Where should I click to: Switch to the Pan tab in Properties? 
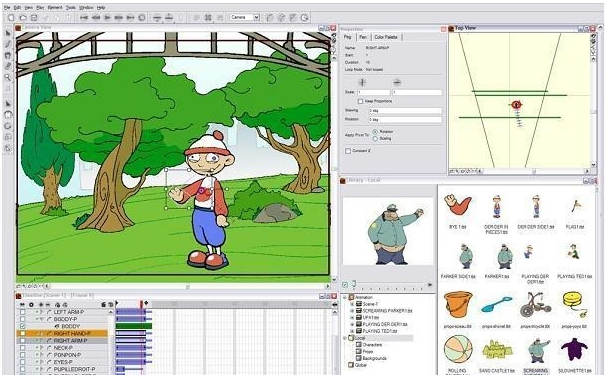[x=363, y=37]
